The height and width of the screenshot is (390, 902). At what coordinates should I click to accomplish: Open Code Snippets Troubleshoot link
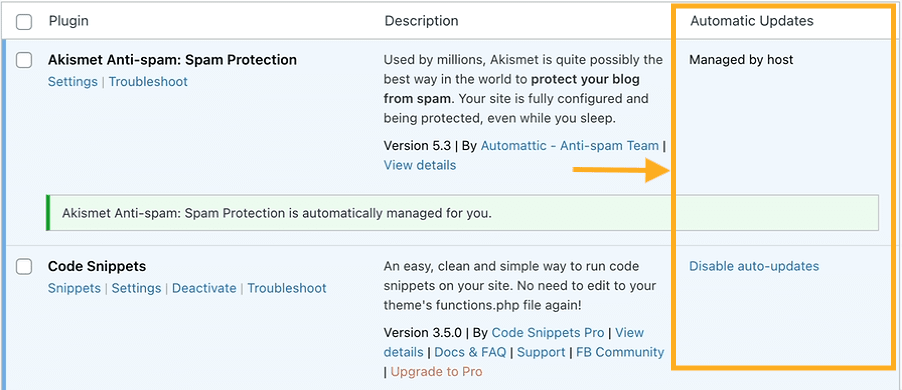[287, 288]
